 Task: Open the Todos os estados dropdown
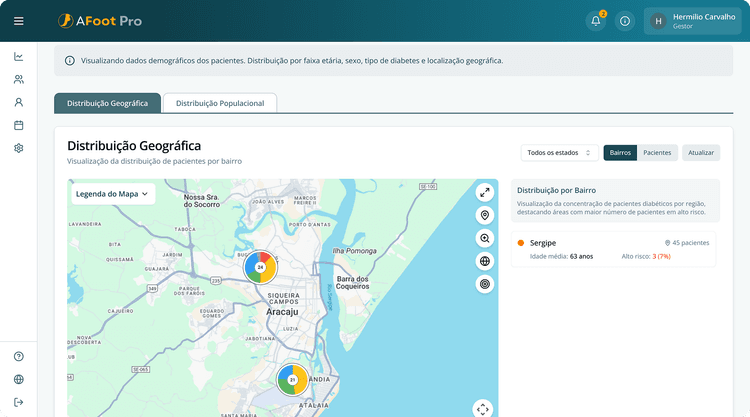point(560,153)
